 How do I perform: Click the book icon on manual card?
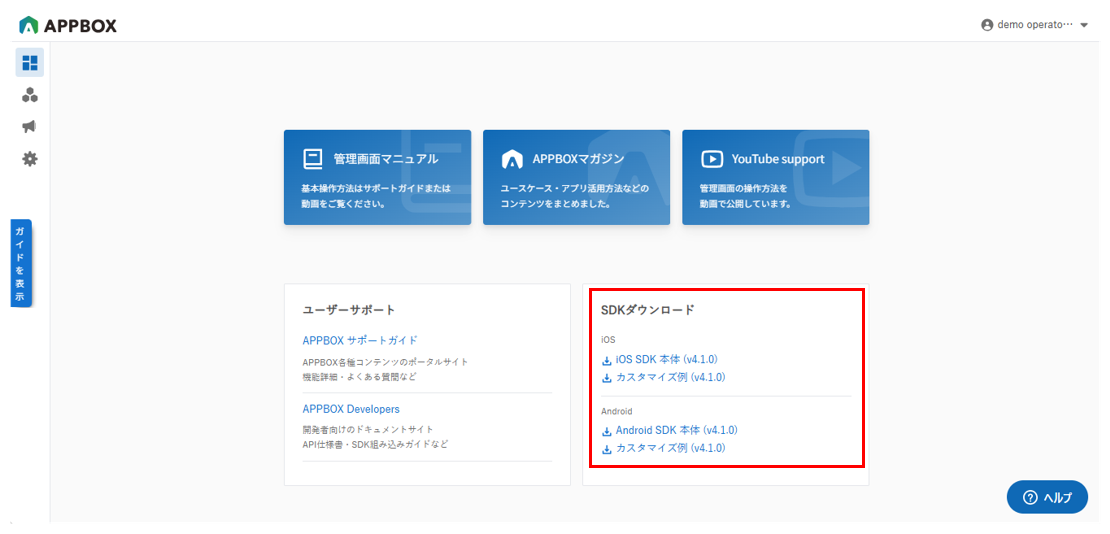pyautogui.click(x=312, y=159)
